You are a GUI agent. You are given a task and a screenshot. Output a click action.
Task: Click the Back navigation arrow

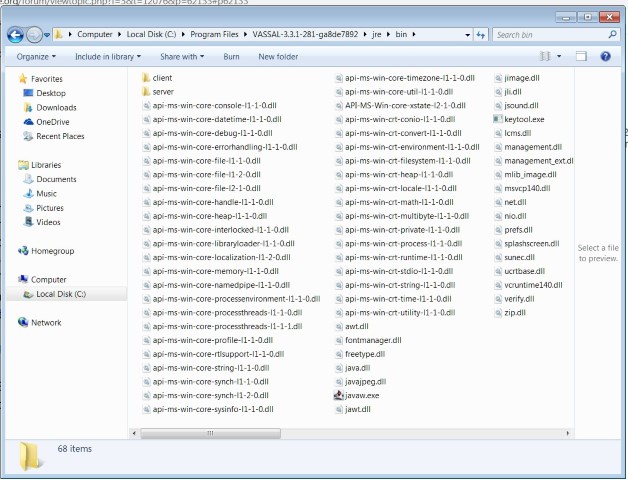pos(15,35)
